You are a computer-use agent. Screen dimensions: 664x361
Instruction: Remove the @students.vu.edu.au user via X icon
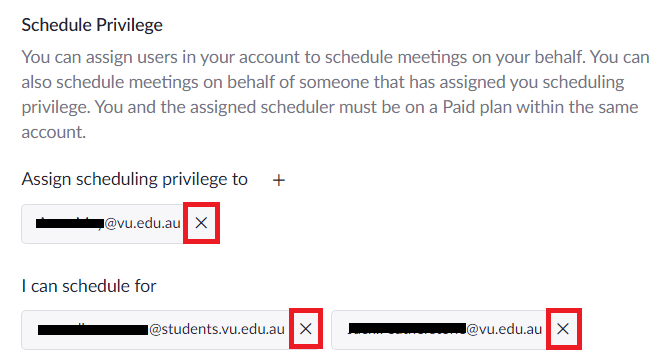click(306, 329)
